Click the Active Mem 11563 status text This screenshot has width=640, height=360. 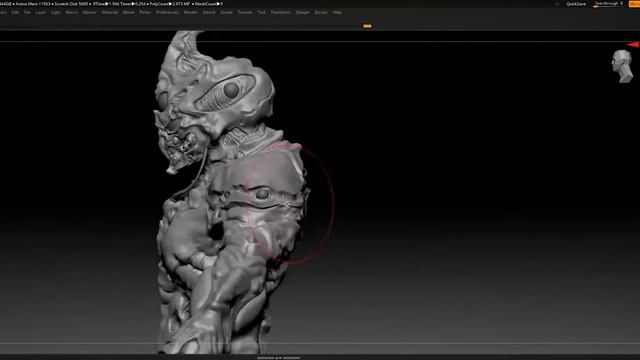click(33, 4)
